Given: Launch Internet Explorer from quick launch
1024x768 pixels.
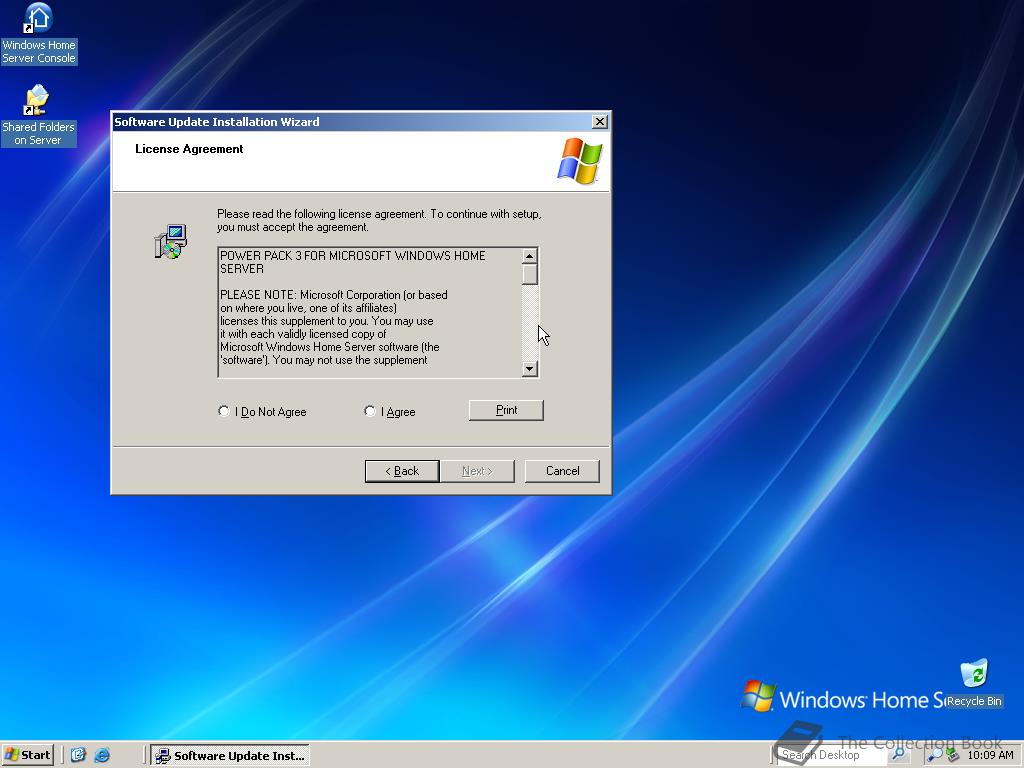Looking at the screenshot, I should click(x=102, y=755).
